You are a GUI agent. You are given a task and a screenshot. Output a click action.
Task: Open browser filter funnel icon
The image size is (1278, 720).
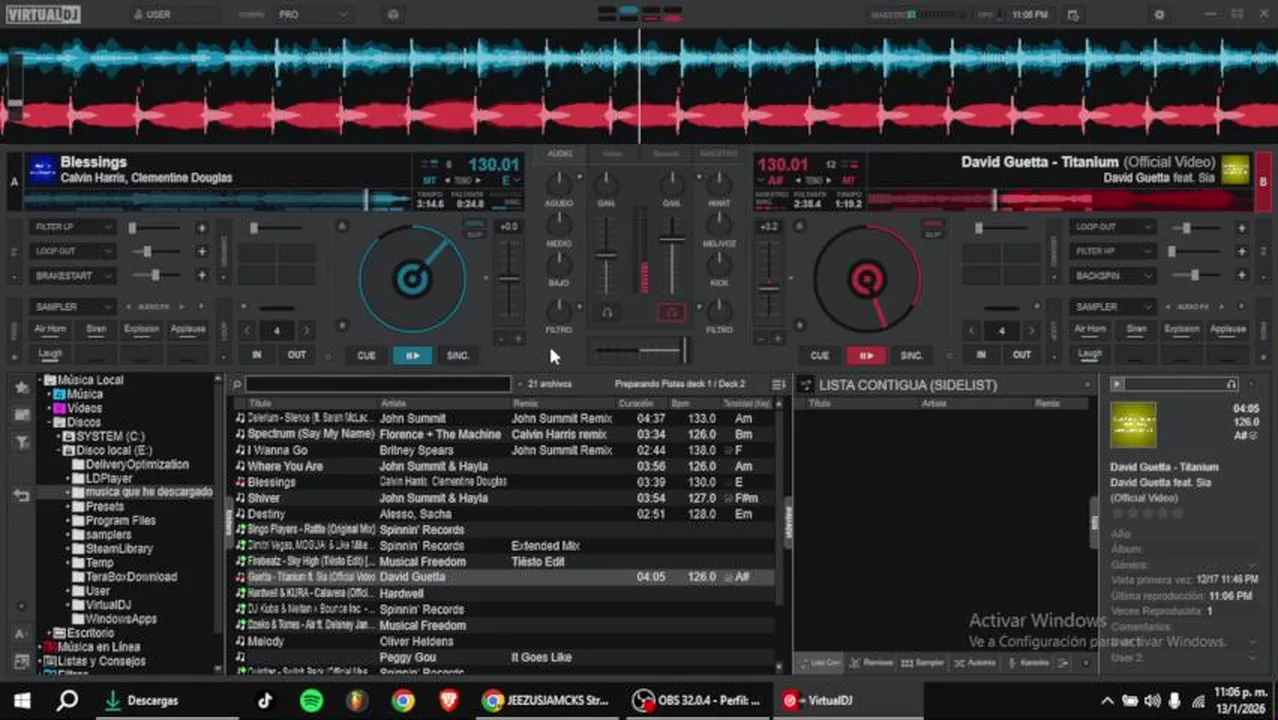coord(21,443)
